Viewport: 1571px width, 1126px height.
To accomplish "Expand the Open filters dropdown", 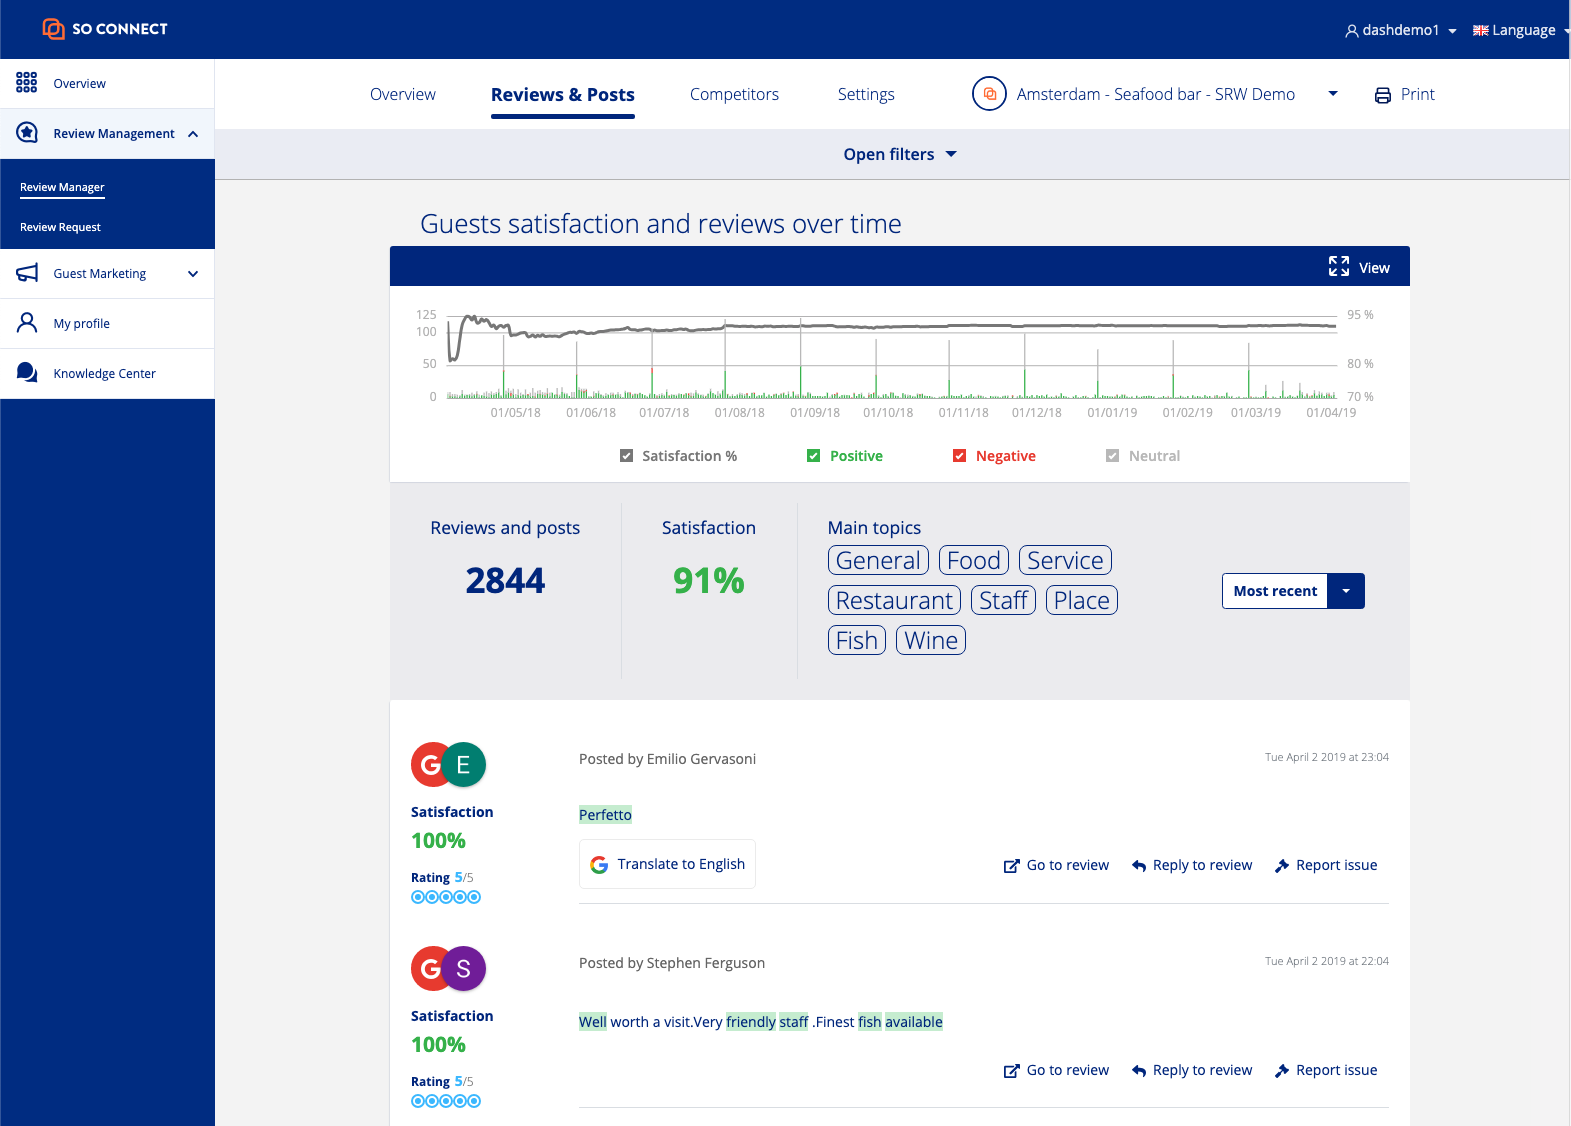I will coord(900,154).
